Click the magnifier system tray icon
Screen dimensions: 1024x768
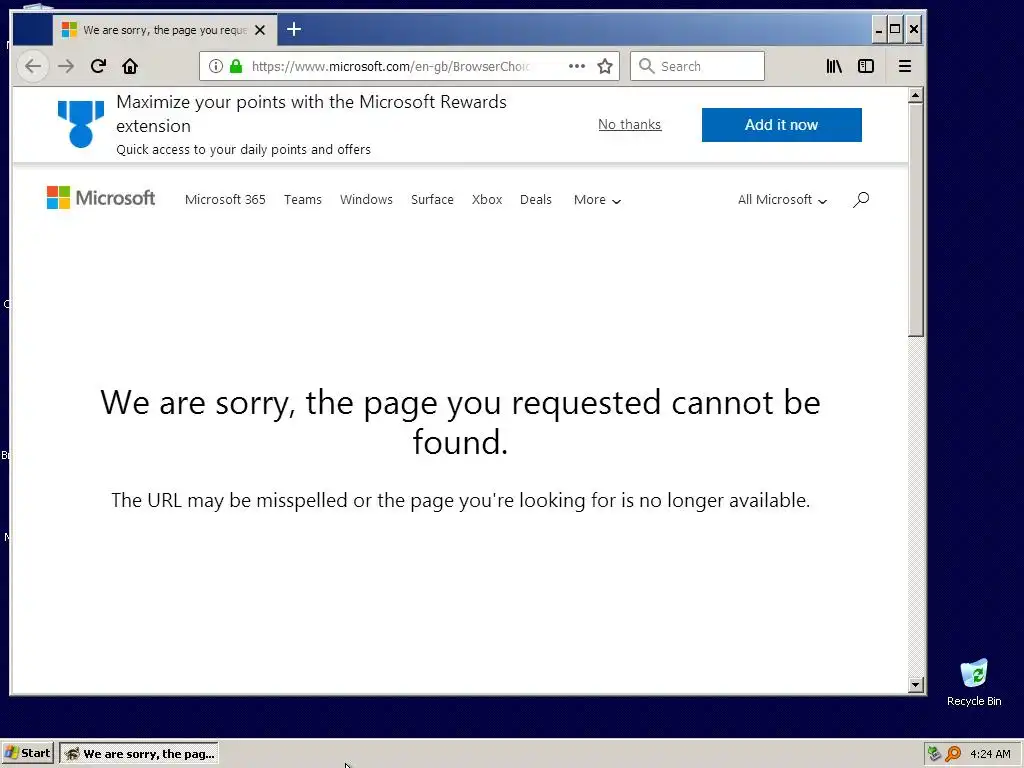(x=953, y=754)
